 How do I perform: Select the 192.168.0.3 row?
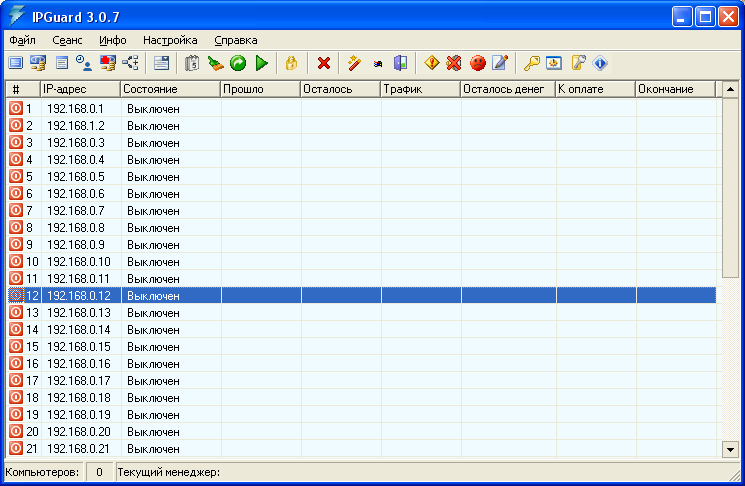(361, 143)
